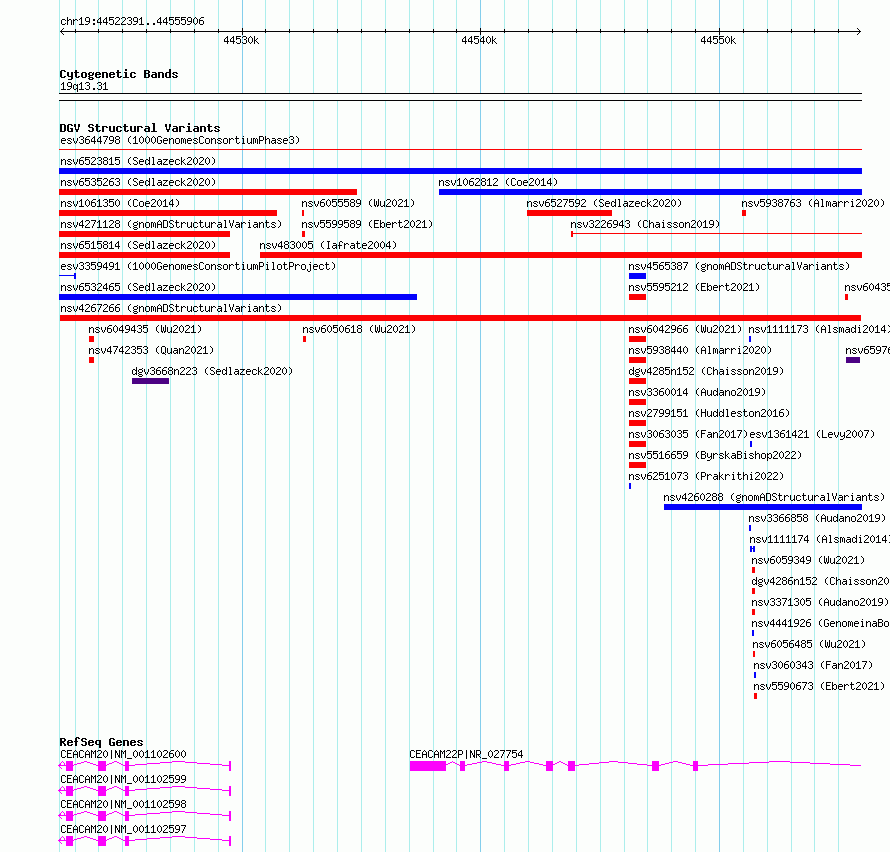The width and height of the screenshot is (890, 852).
Task: Select the nsv6523815 Sedlazeck2020 blue variant bar
Action: point(460,171)
